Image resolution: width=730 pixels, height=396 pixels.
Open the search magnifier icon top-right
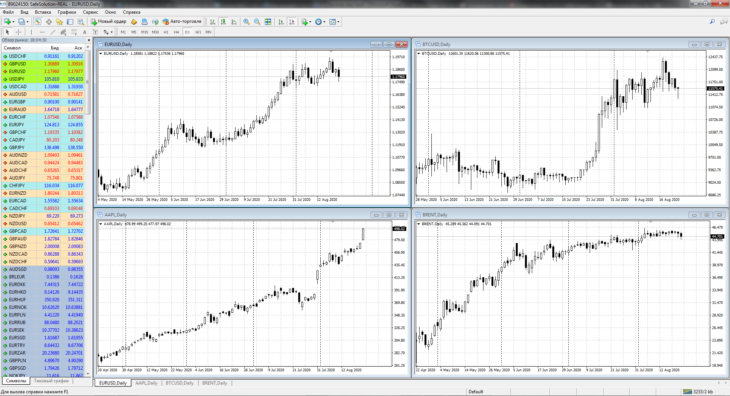712,22
